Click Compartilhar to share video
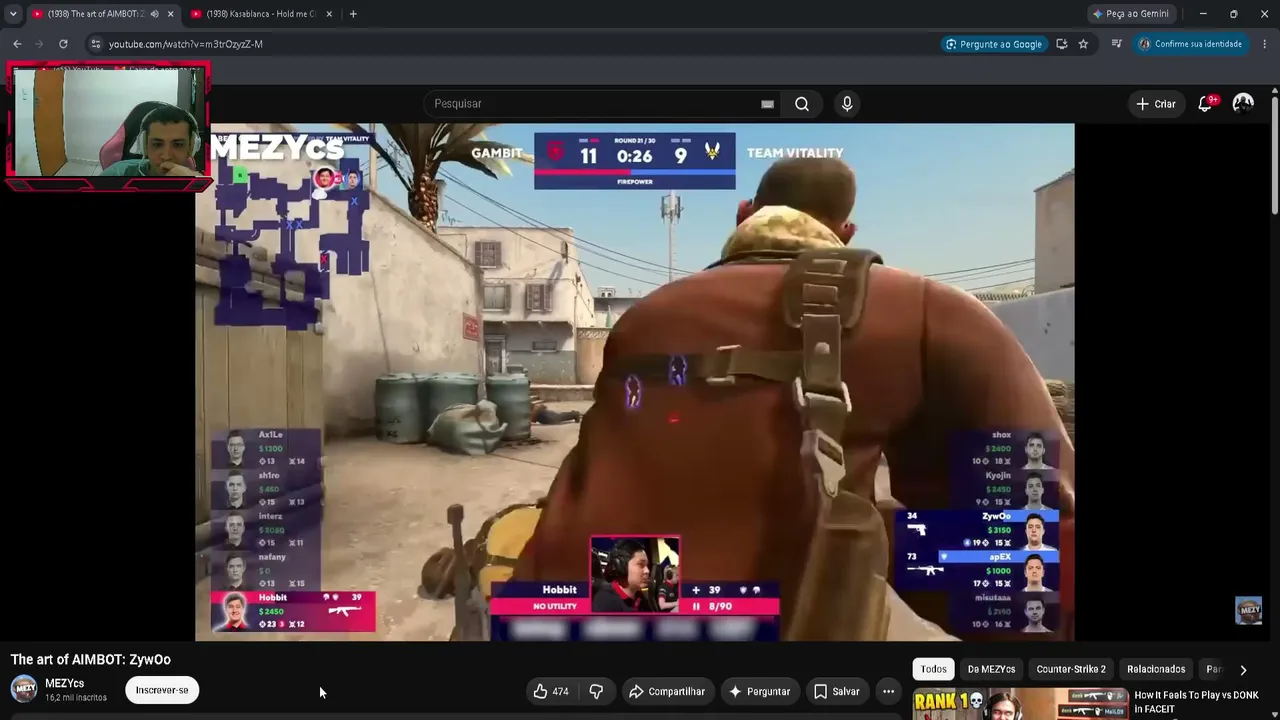 click(666, 691)
